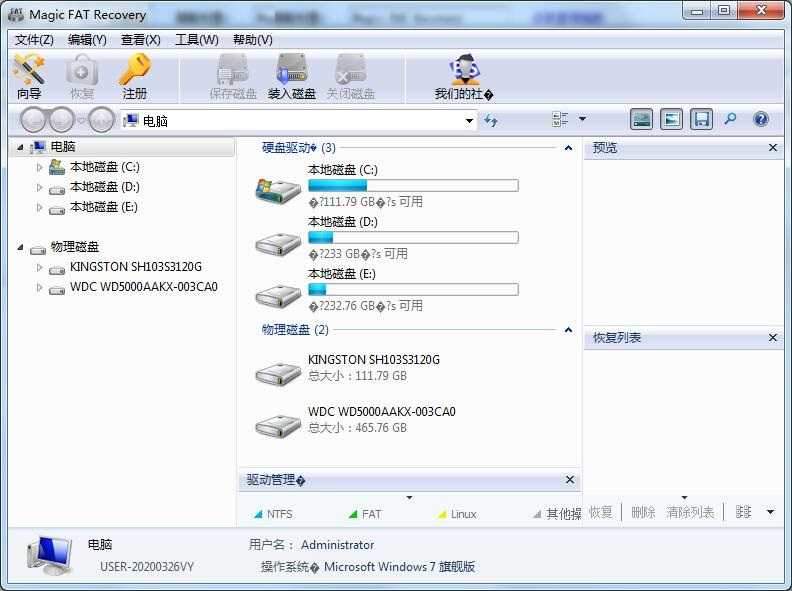The width and height of the screenshot is (792, 591).
Task: Open the address bar dropdown arrow
Action: 469,121
